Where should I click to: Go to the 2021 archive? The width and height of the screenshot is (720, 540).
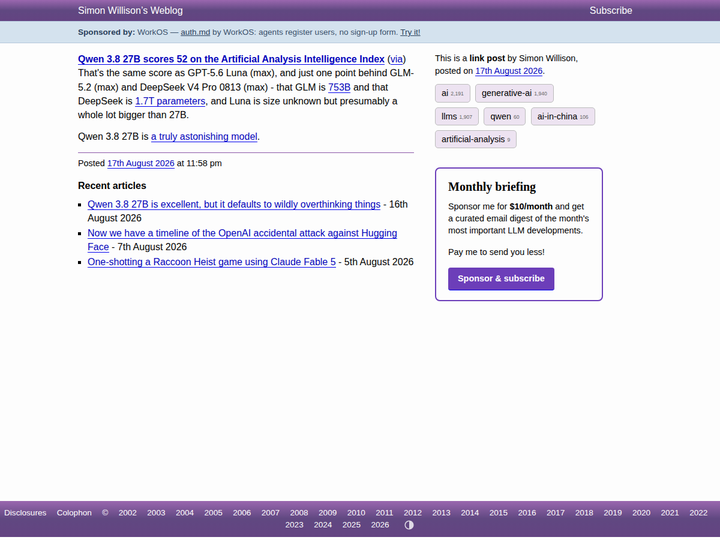pos(669,513)
